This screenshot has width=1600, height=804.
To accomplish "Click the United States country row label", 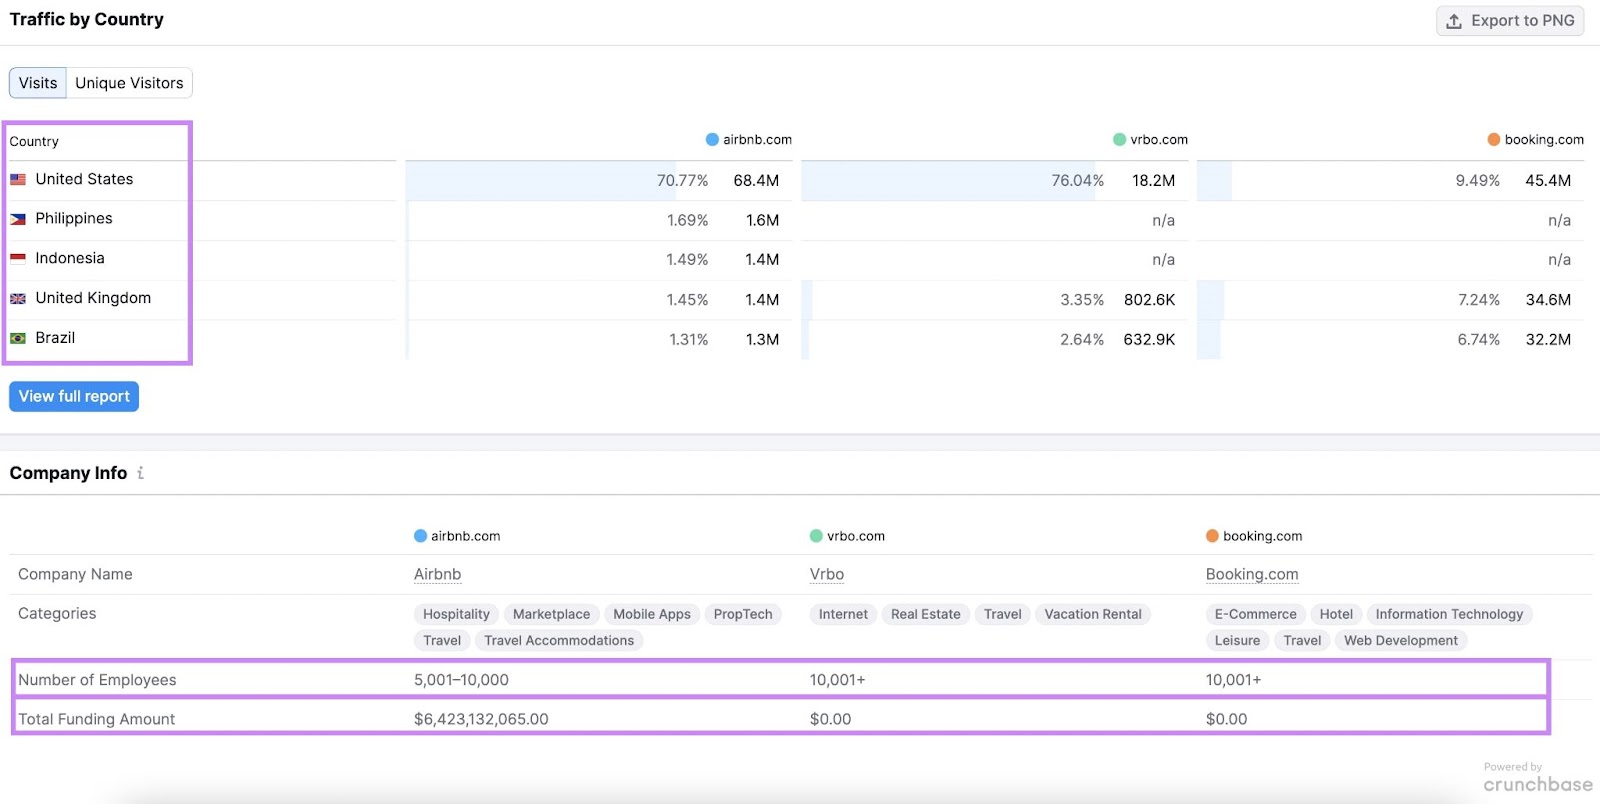I will pos(84,179).
